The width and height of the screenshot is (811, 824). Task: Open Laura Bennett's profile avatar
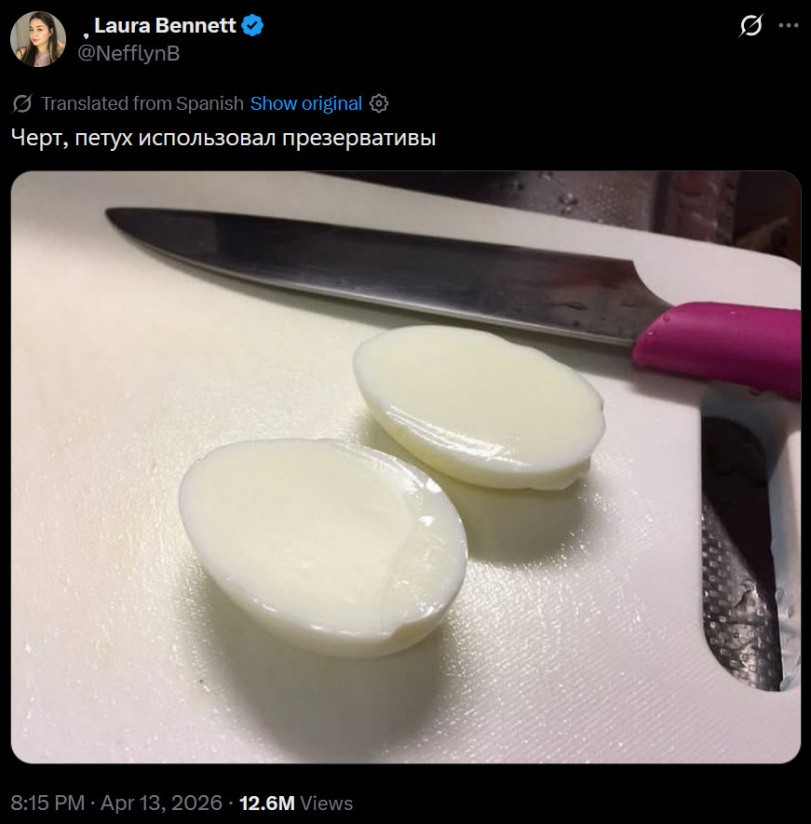point(38,40)
